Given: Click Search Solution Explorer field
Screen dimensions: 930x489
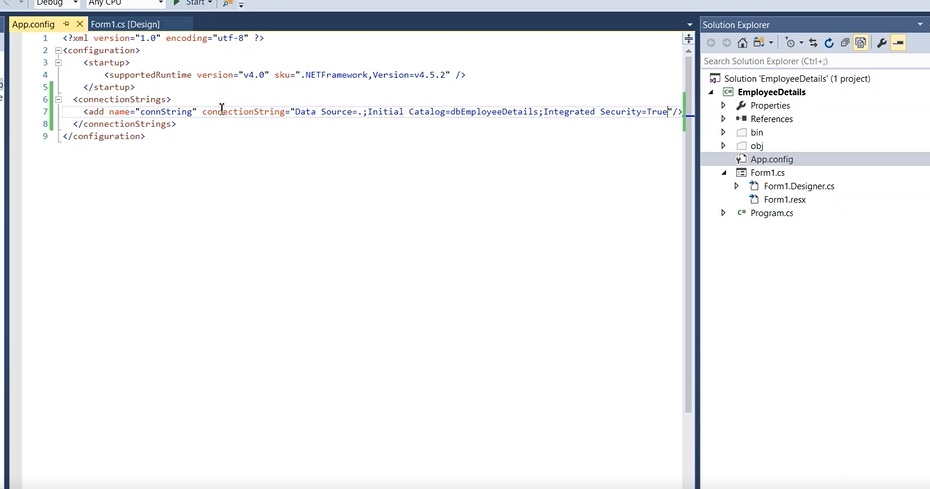Looking at the screenshot, I should (815, 61).
